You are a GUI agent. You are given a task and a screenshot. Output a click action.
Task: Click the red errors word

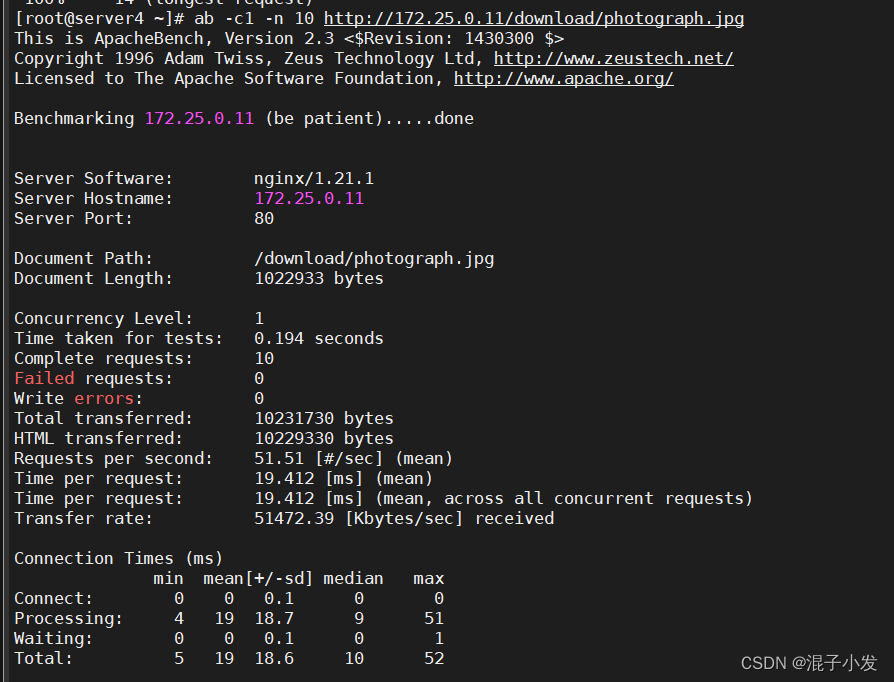click(x=104, y=398)
